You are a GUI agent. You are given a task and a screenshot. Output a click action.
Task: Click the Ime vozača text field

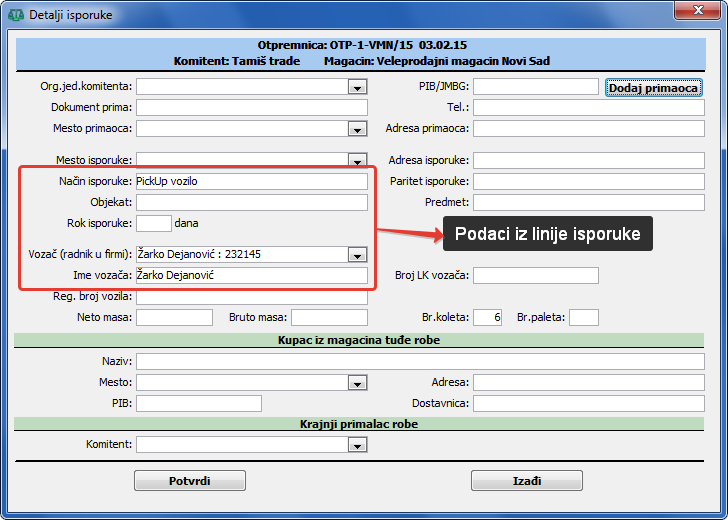coord(251,275)
